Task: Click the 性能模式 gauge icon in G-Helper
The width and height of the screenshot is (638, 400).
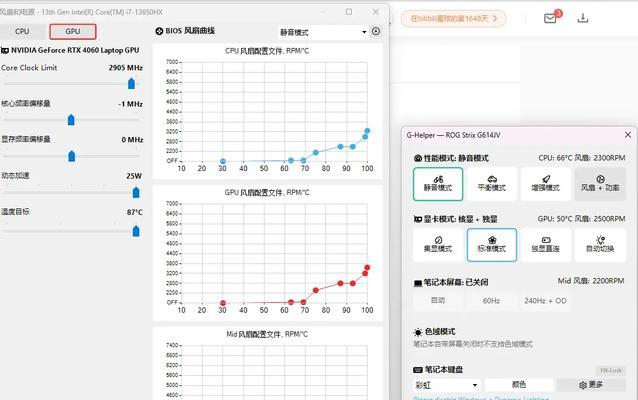Action: pos(417,158)
